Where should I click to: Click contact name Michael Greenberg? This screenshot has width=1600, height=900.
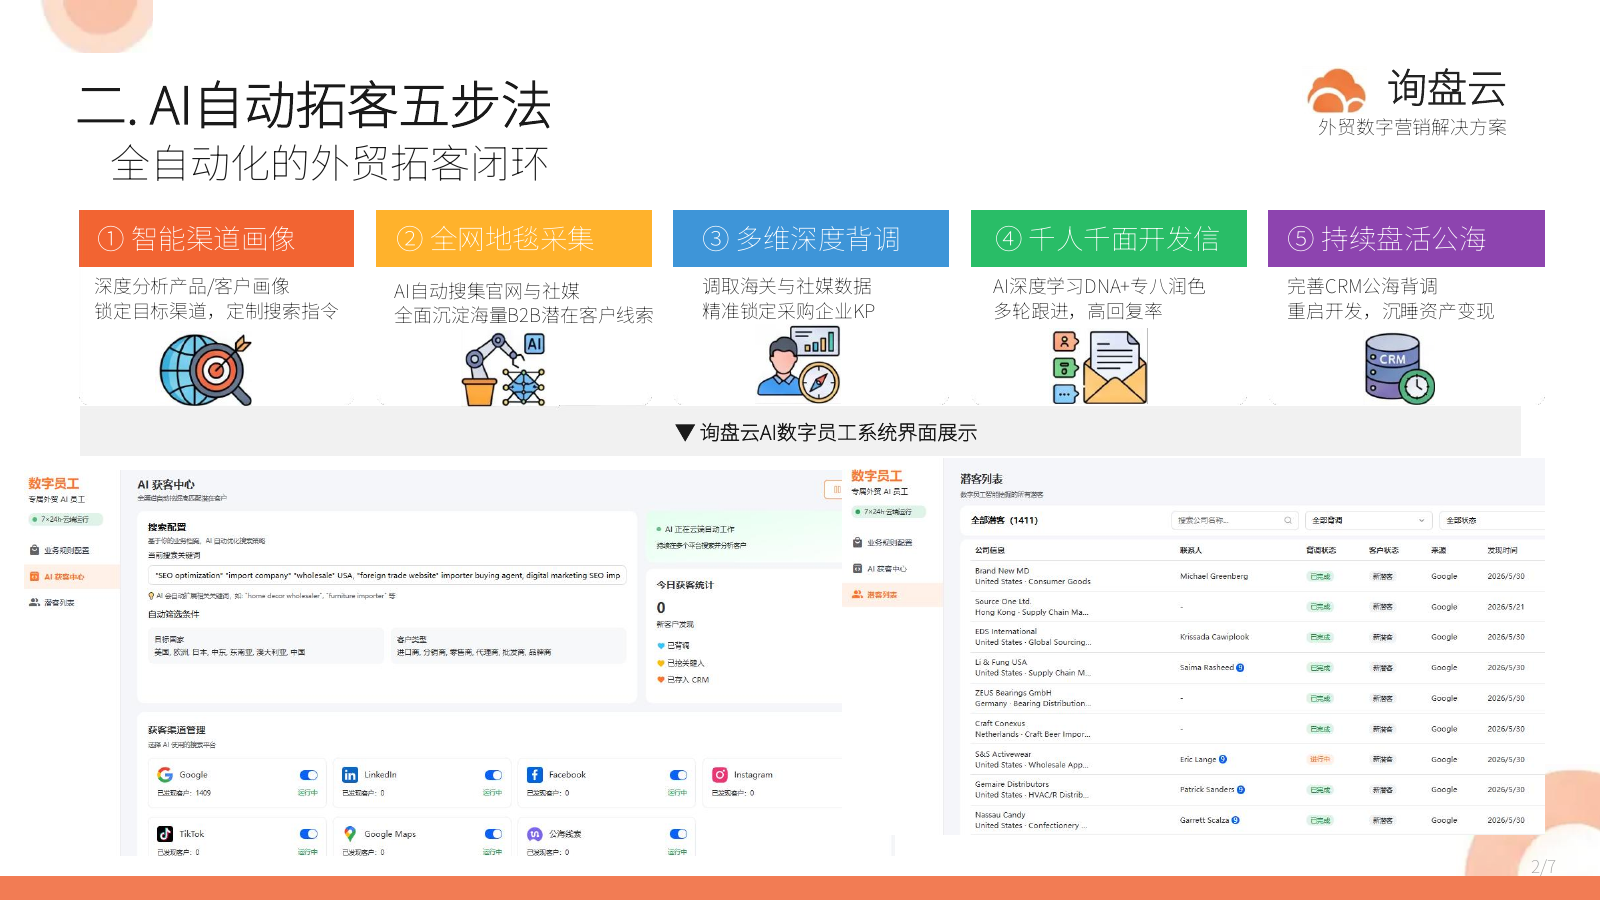tap(1214, 576)
